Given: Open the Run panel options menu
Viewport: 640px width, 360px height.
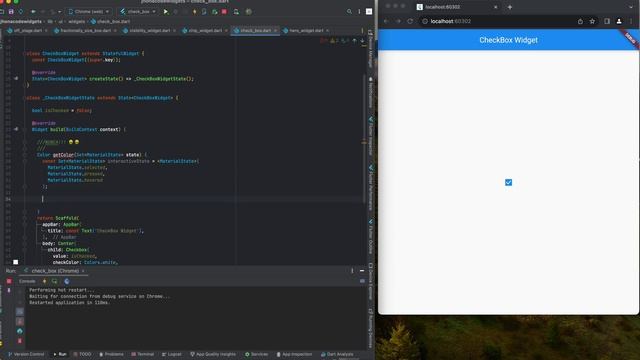Looking at the screenshot, I should 352,271.
